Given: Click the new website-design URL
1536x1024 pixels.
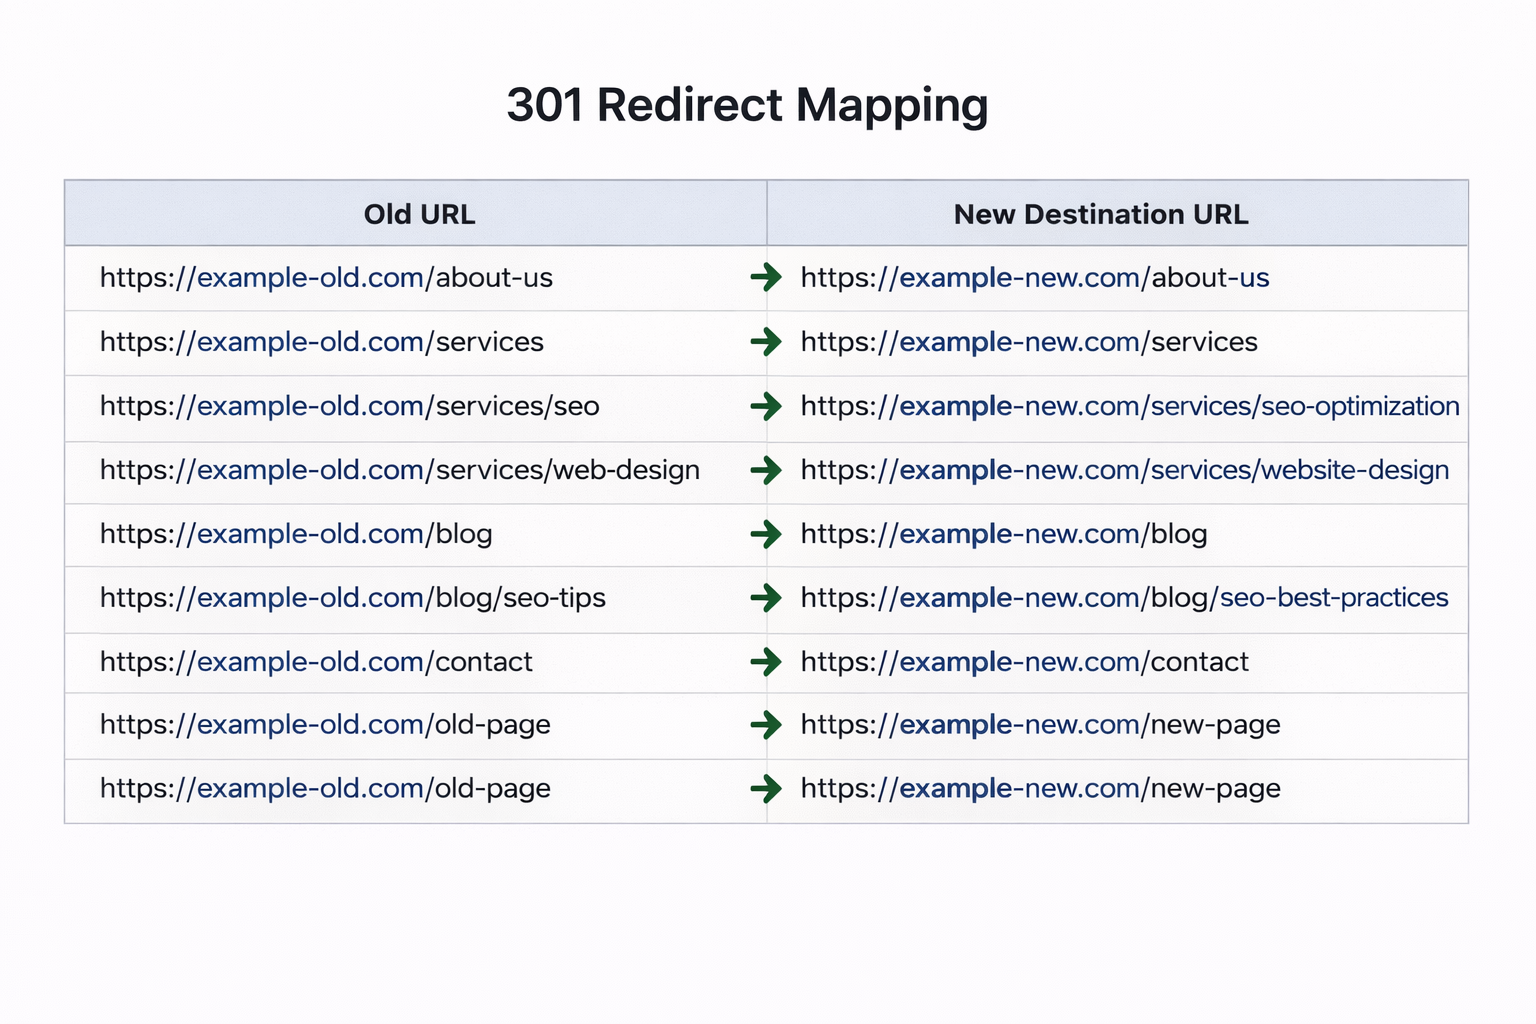Looking at the screenshot, I should pos(1122,471).
